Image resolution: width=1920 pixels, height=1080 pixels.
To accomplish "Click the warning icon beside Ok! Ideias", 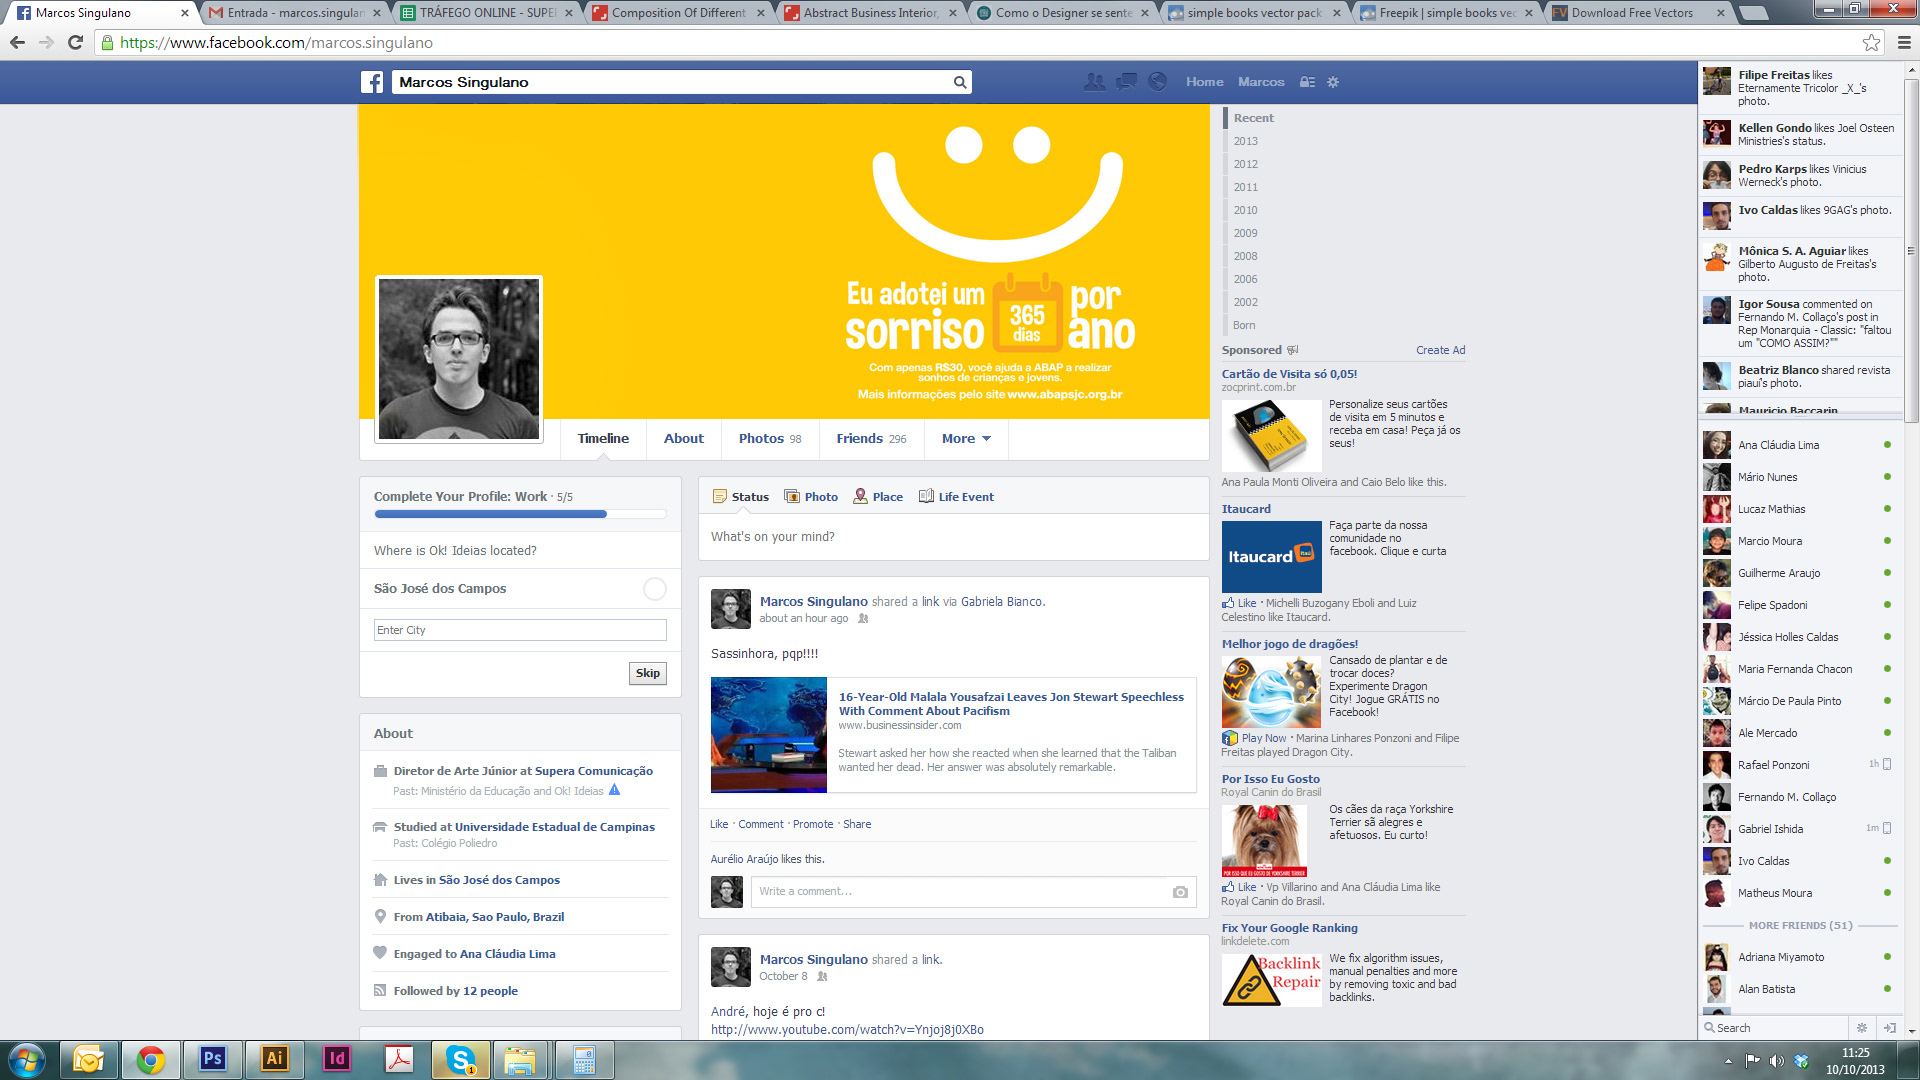I will click(x=615, y=790).
